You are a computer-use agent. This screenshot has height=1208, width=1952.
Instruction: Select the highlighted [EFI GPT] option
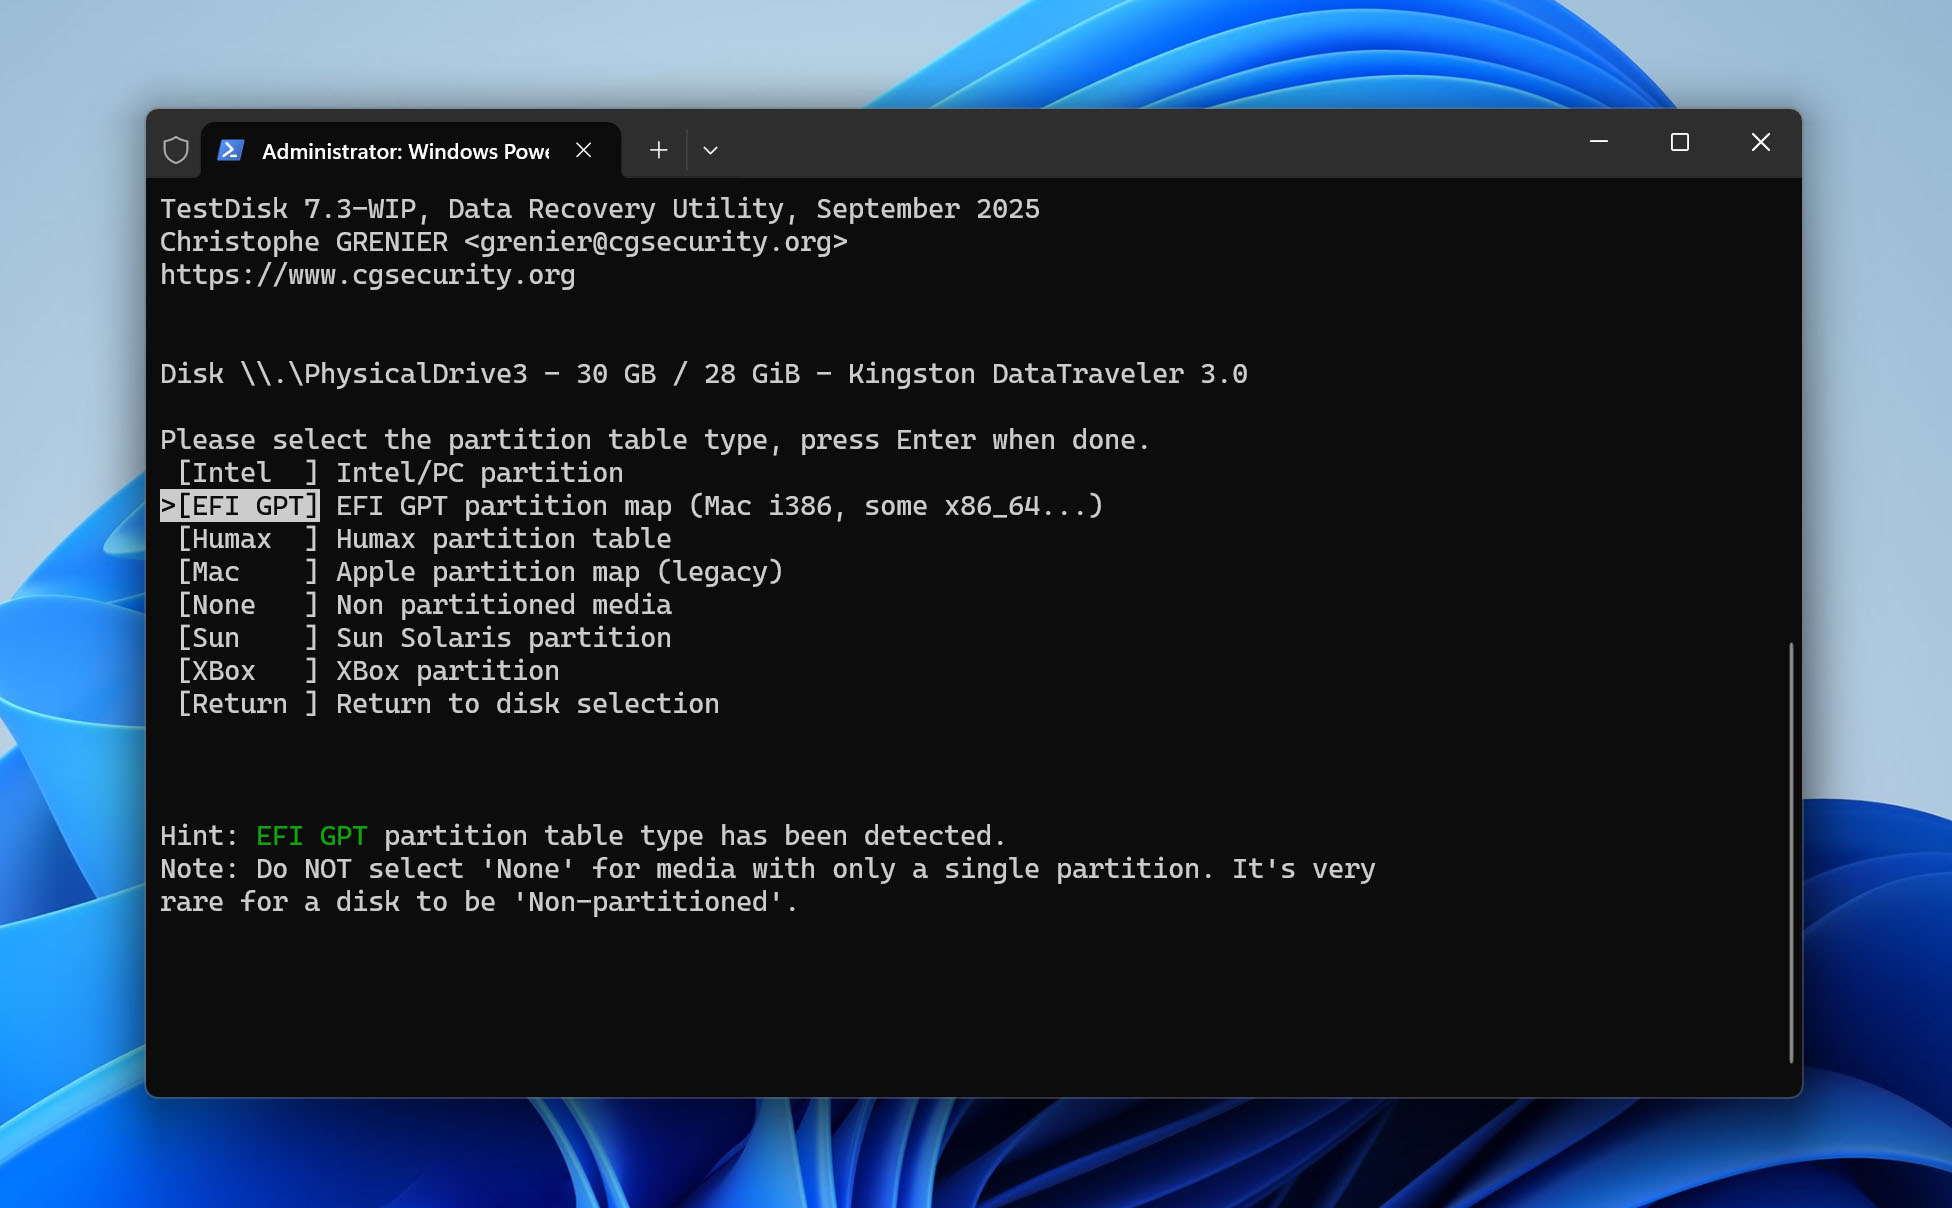point(240,506)
